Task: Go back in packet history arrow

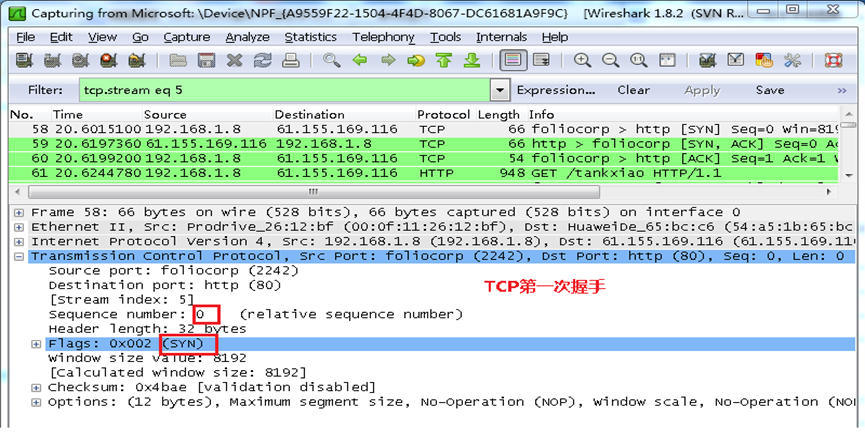Action: (360, 60)
